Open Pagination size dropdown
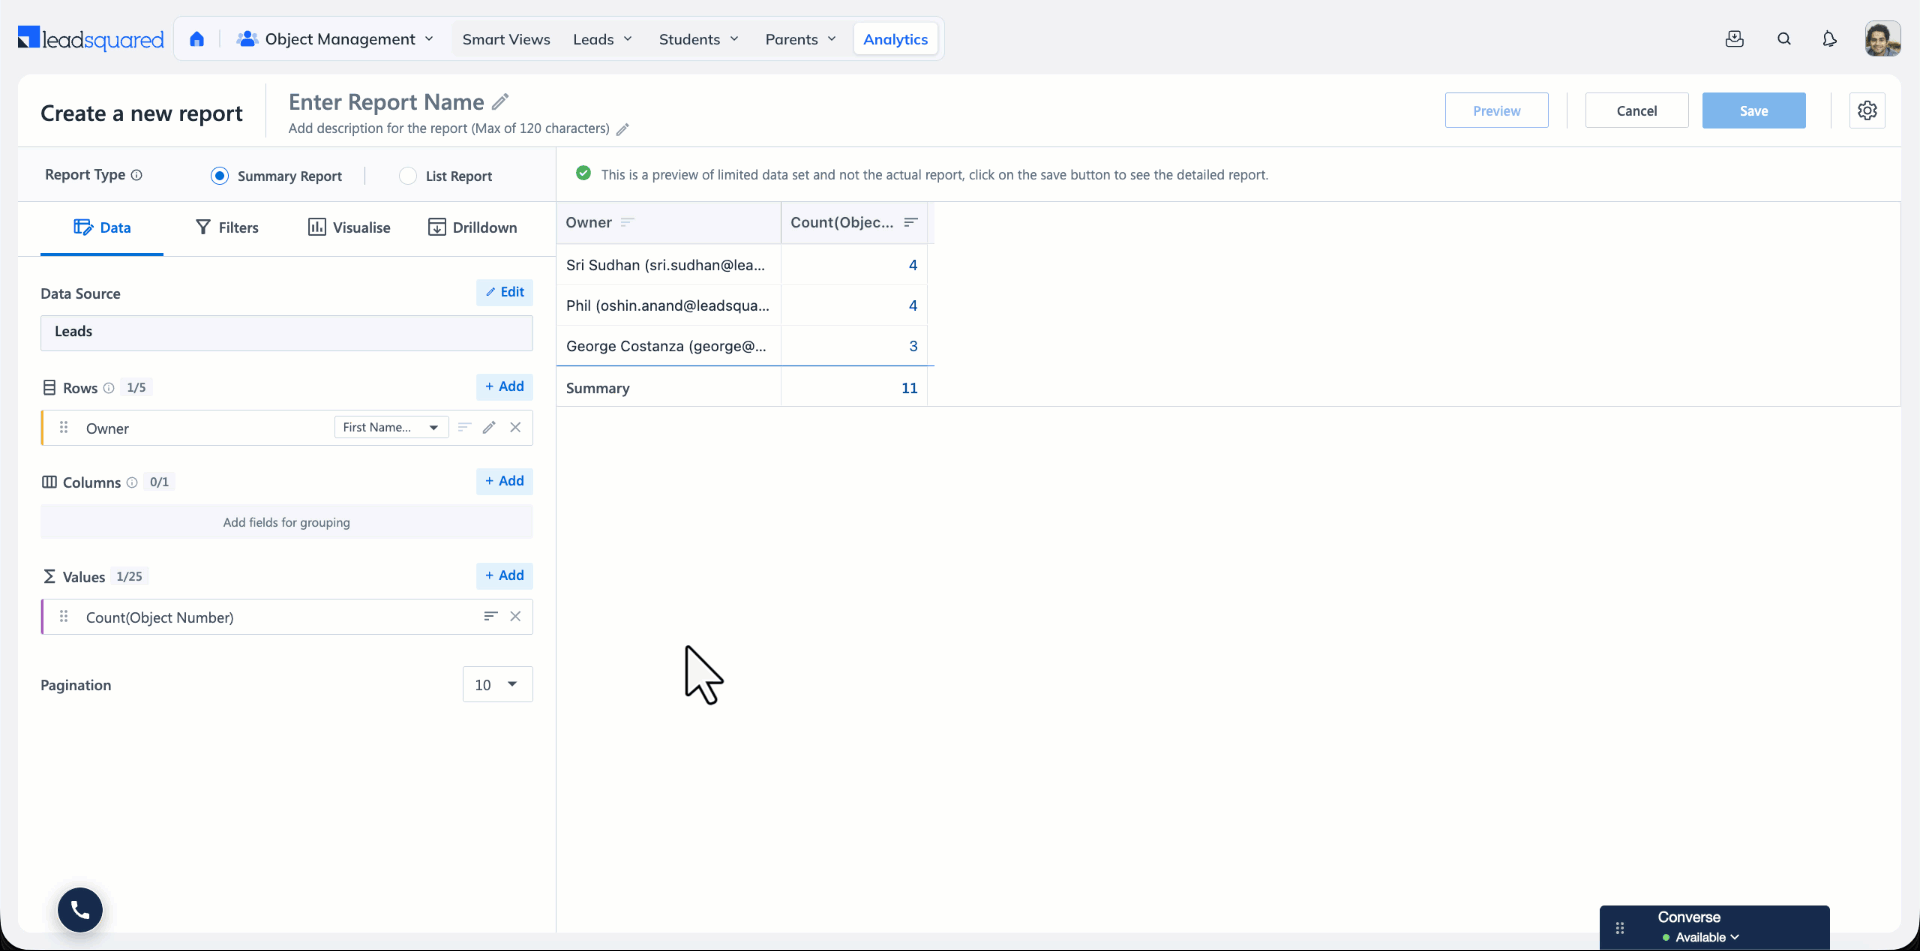Screen dimensions: 1920x951 pos(497,684)
